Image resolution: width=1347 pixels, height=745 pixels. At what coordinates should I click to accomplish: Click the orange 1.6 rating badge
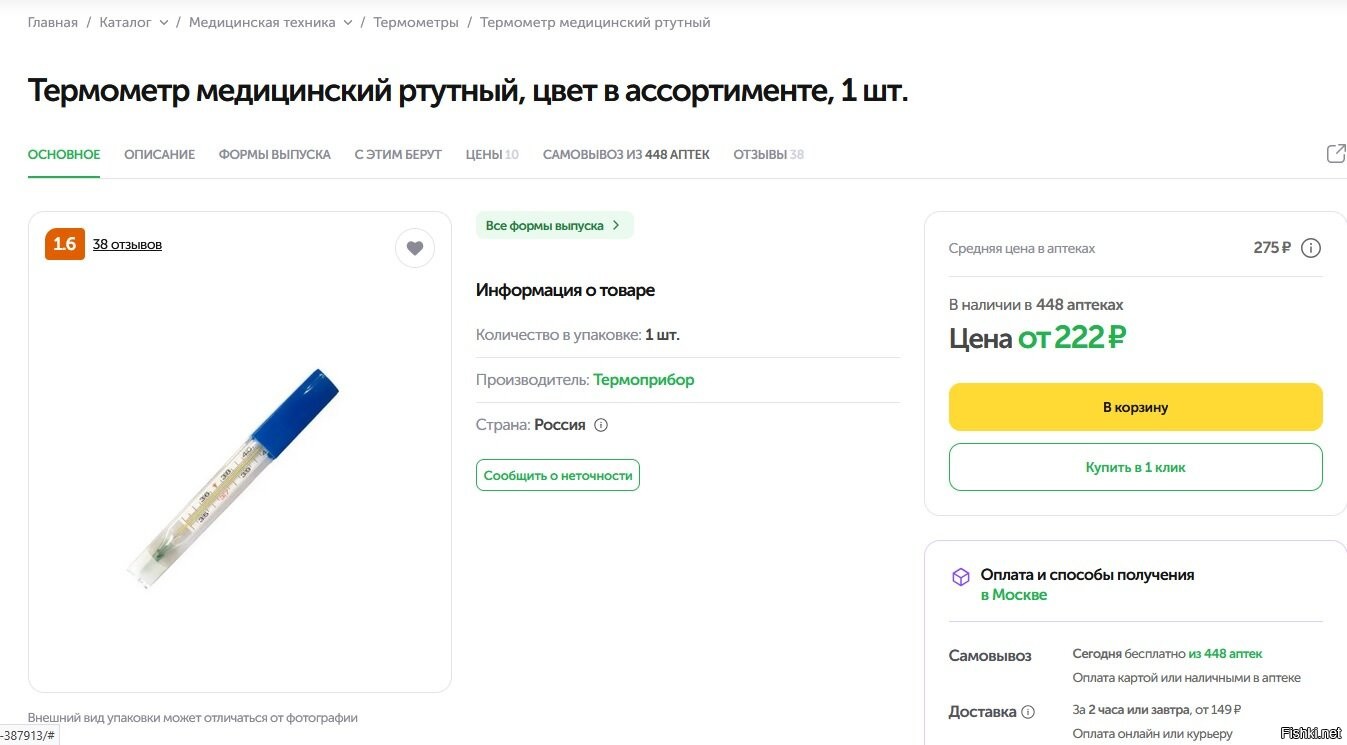click(65, 244)
